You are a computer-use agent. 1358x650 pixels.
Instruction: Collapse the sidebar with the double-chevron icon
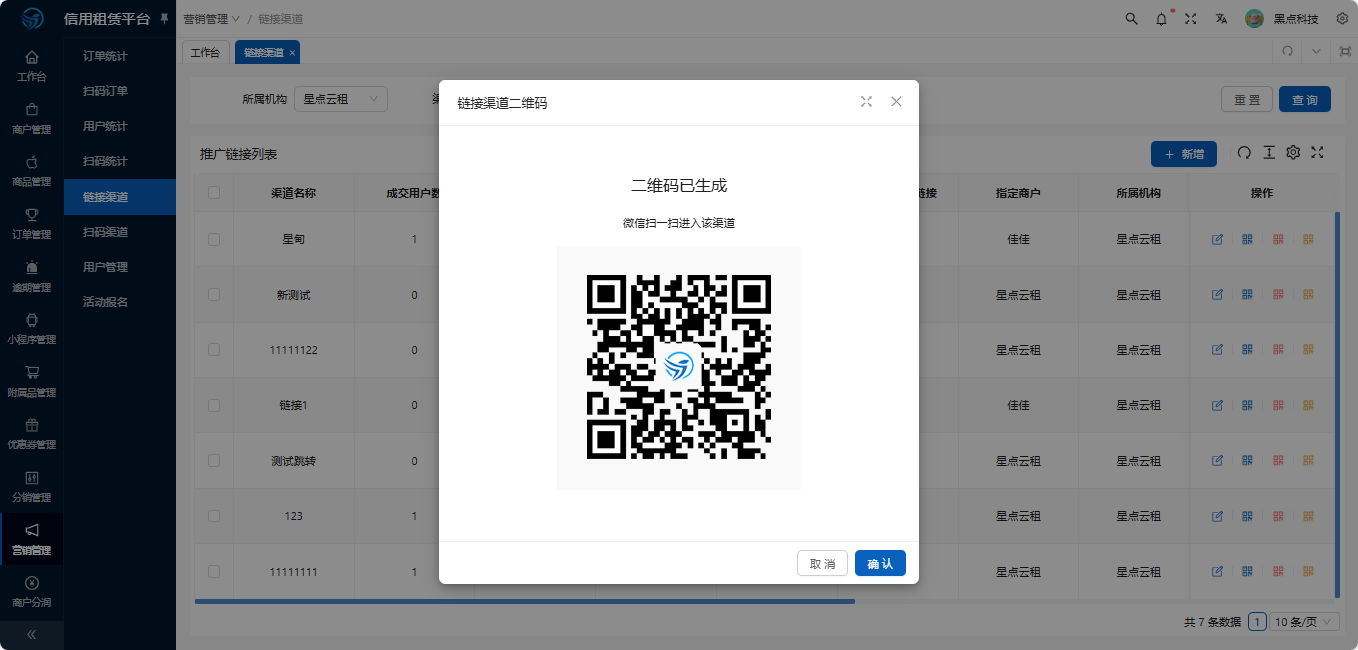(x=32, y=634)
